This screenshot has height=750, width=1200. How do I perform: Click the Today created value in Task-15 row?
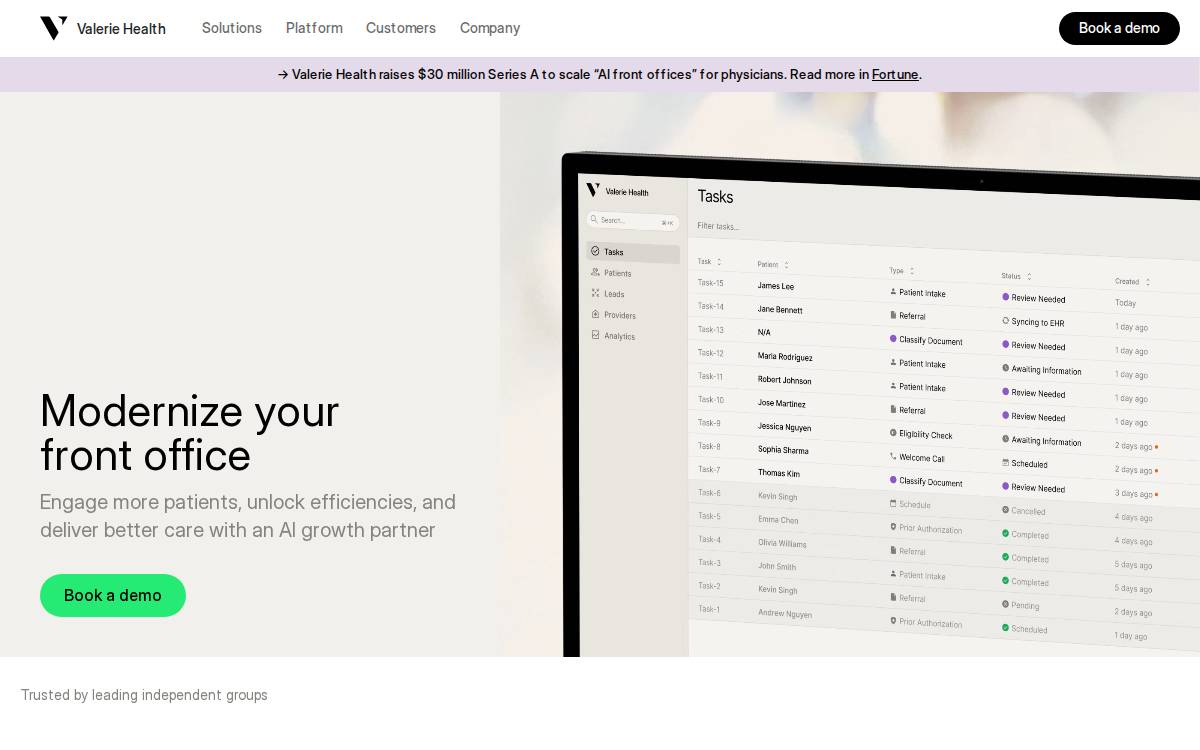click(1126, 303)
